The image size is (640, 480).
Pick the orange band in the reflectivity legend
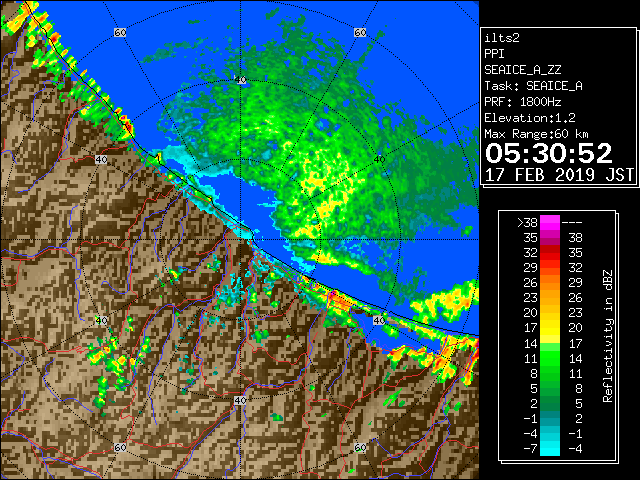(x=550, y=283)
